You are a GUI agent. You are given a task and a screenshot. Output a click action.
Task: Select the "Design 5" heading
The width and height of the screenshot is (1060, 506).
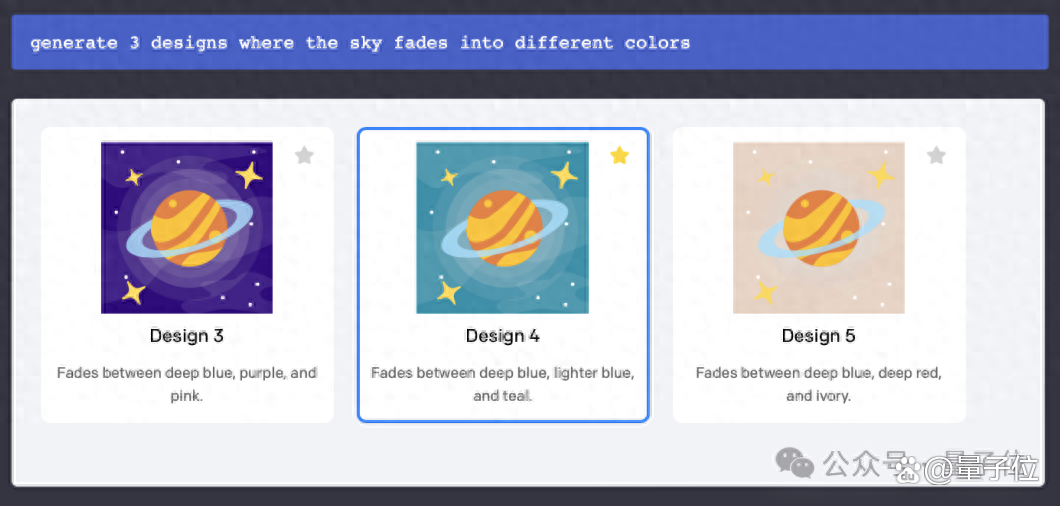819,336
